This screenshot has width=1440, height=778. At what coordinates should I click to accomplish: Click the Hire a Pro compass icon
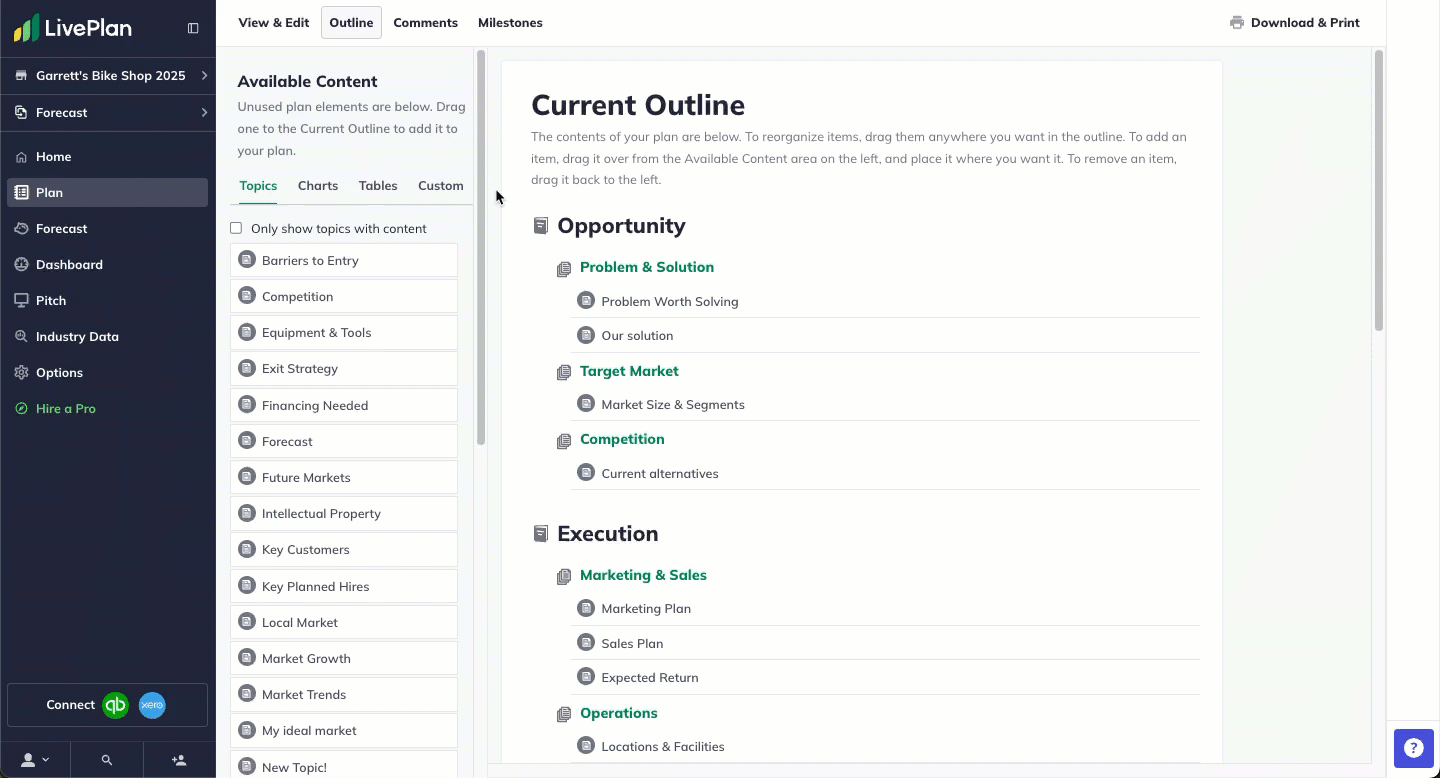click(x=21, y=409)
